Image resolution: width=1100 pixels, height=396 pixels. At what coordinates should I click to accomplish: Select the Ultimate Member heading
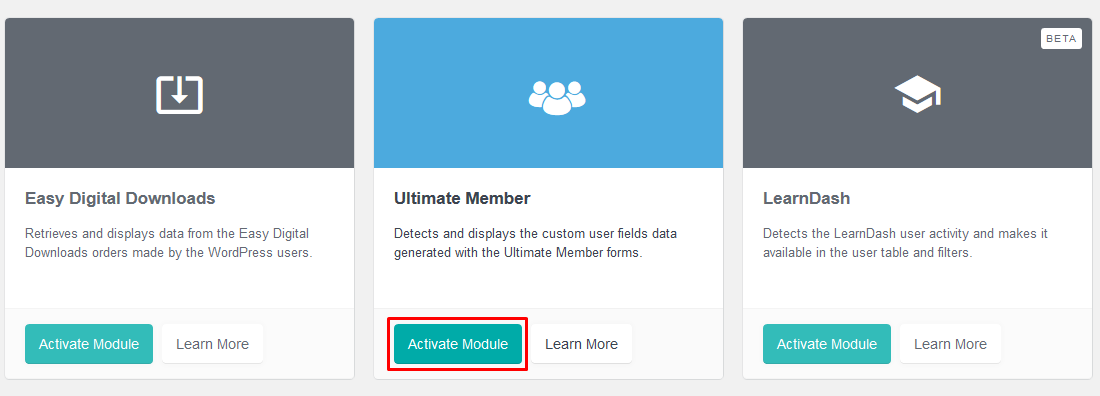coord(462,199)
